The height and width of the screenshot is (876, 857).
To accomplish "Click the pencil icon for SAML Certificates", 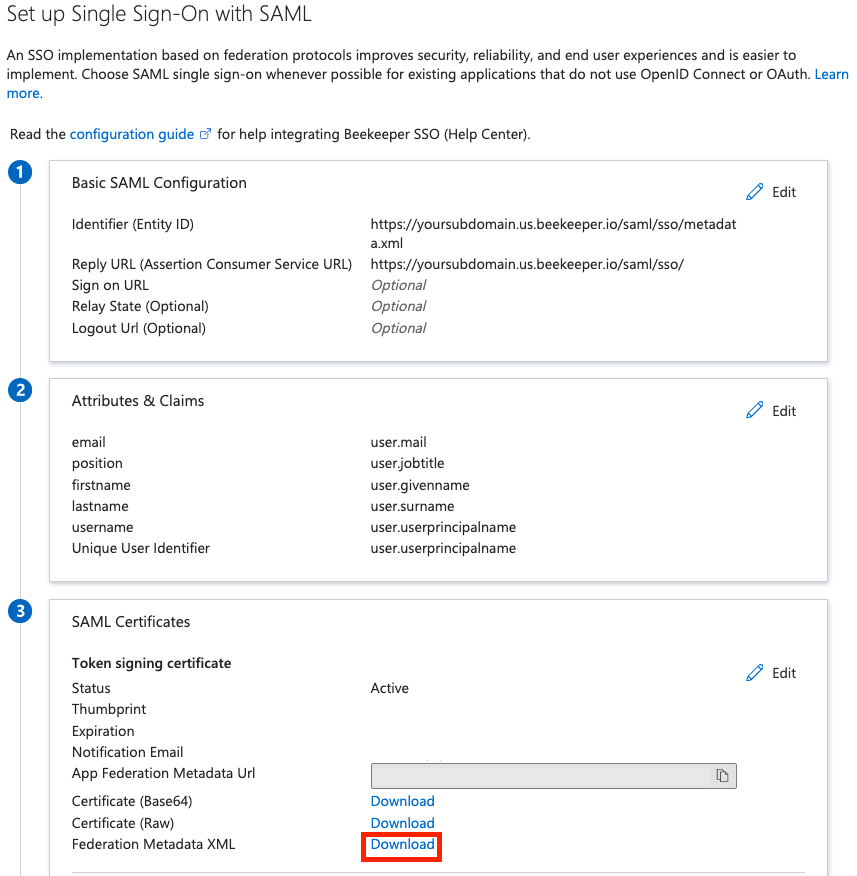I will 754,673.
